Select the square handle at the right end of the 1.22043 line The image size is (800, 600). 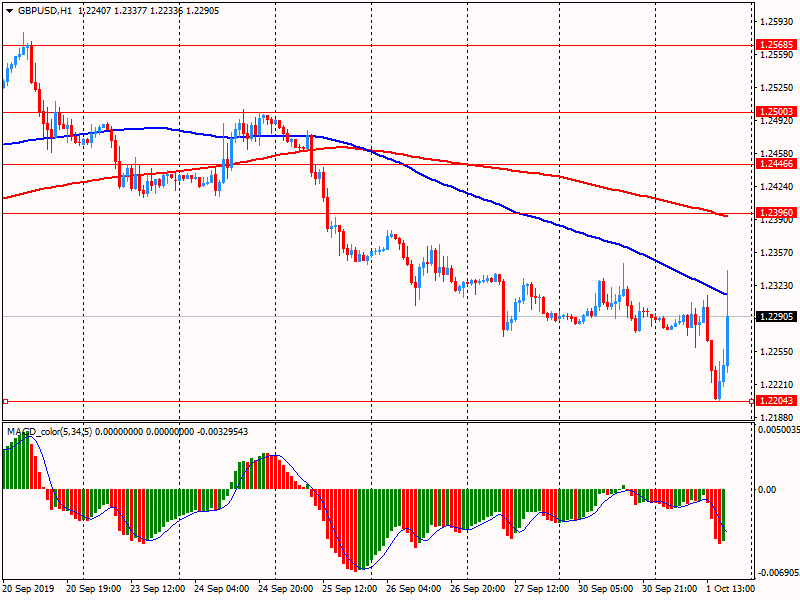751,402
